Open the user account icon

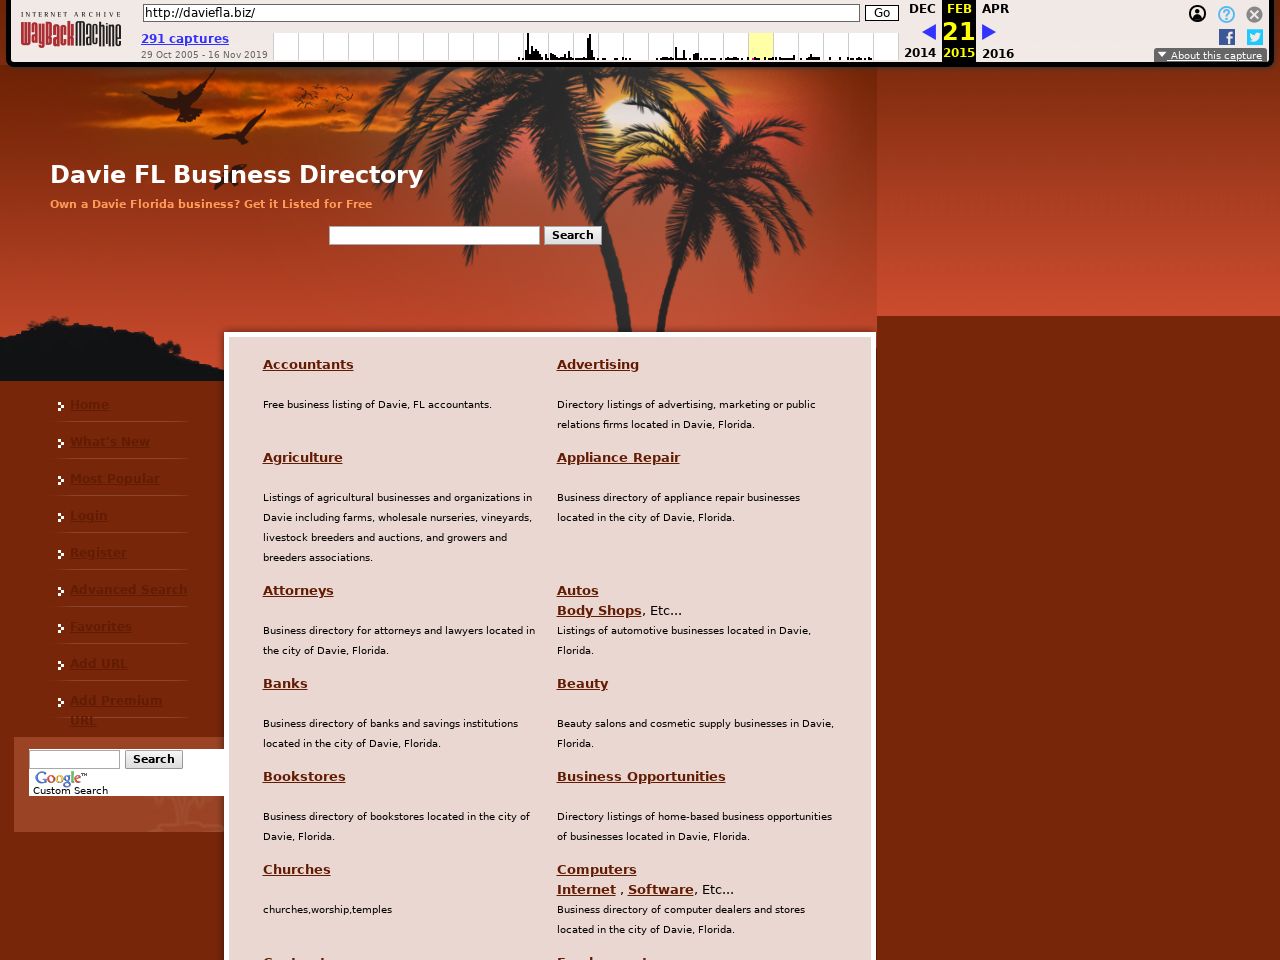click(1197, 14)
